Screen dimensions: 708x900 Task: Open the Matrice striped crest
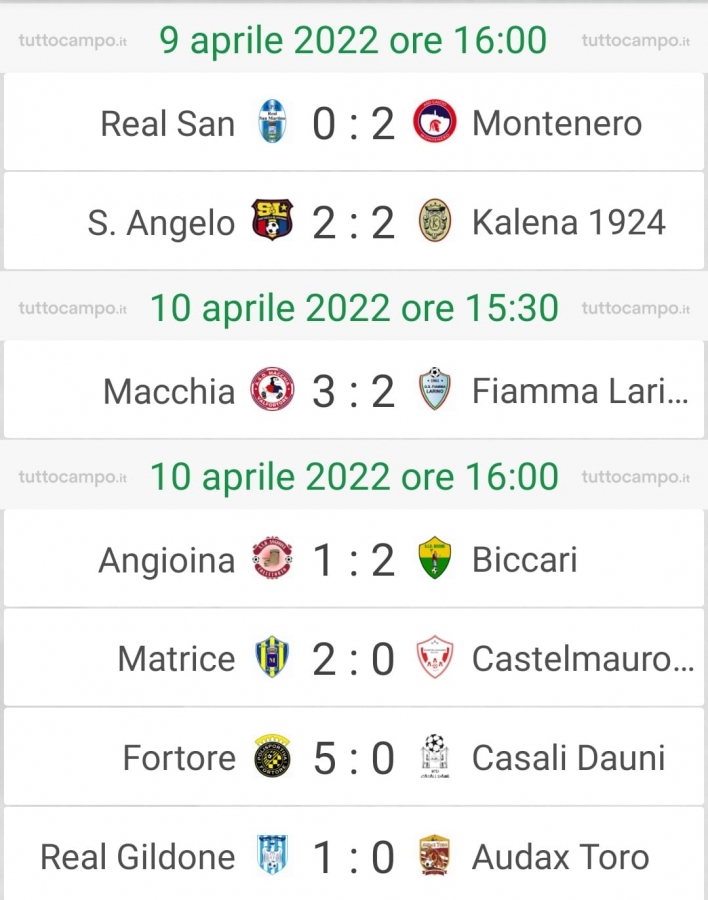pos(272,657)
